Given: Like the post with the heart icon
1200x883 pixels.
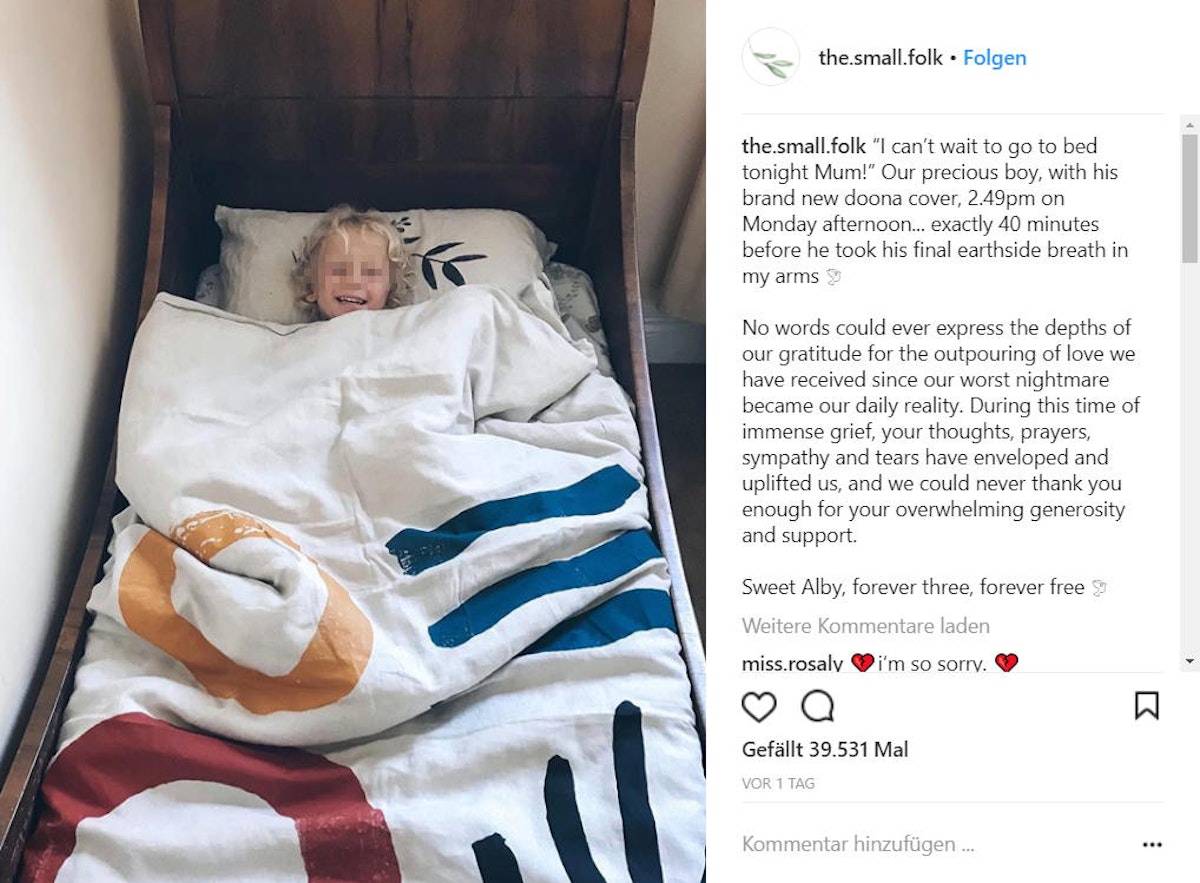Looking at the screenshot, I should [759, 706].
